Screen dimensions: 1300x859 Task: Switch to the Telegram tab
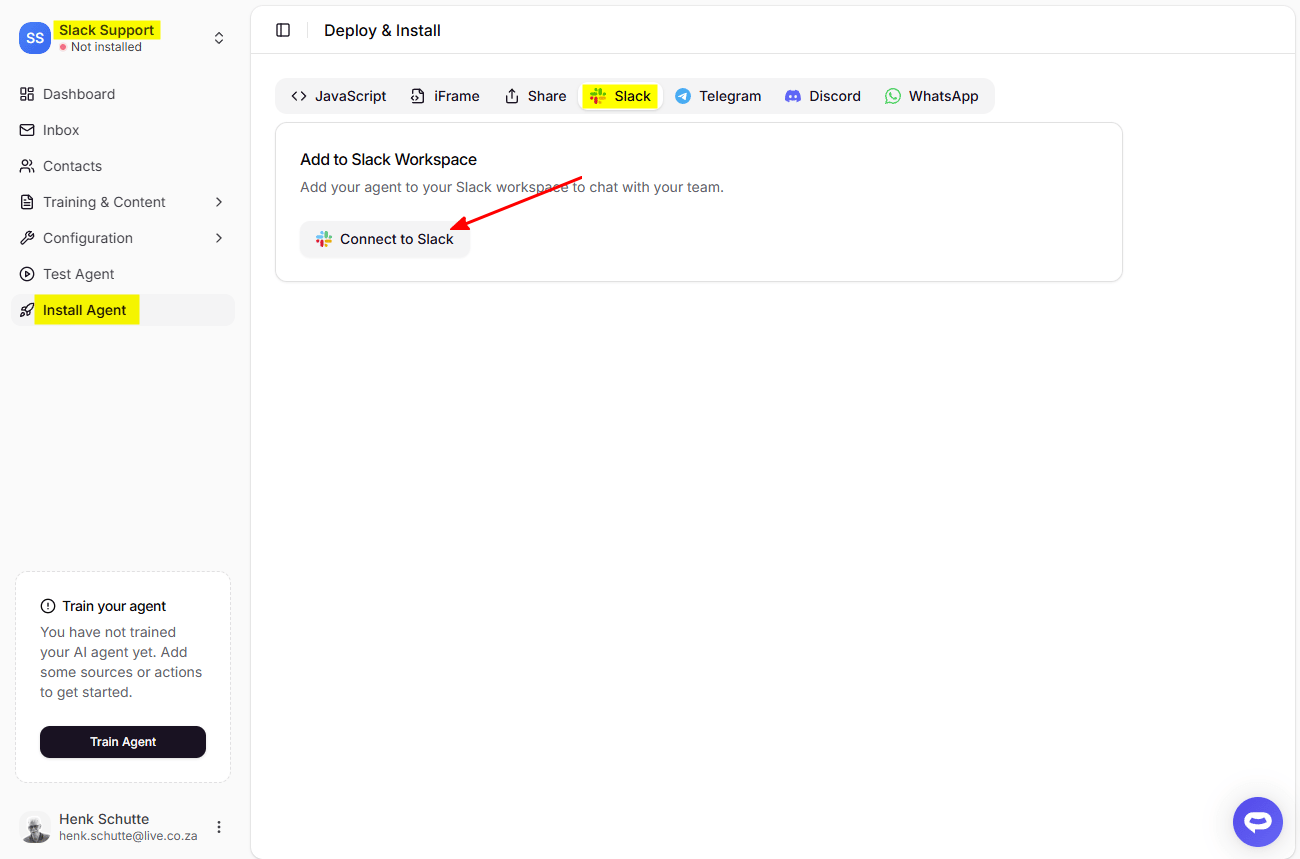pyautogui.click(x=718, y=96)
